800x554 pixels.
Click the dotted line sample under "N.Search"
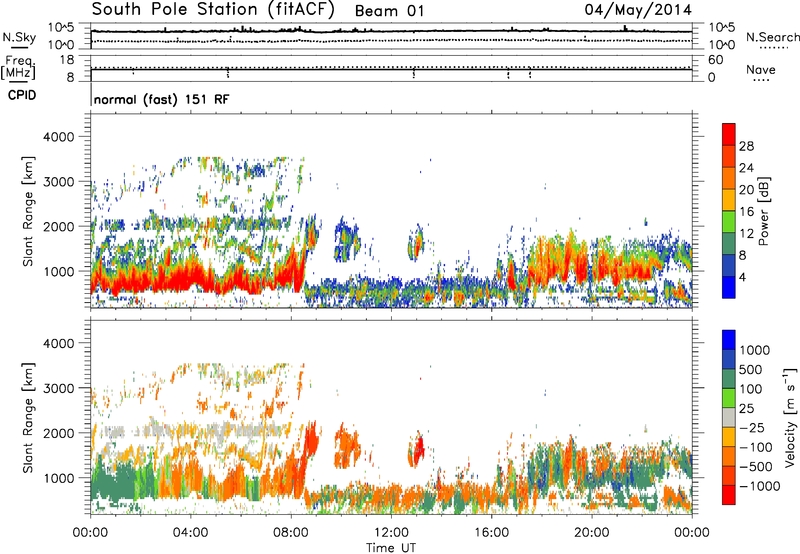[774, 48]
